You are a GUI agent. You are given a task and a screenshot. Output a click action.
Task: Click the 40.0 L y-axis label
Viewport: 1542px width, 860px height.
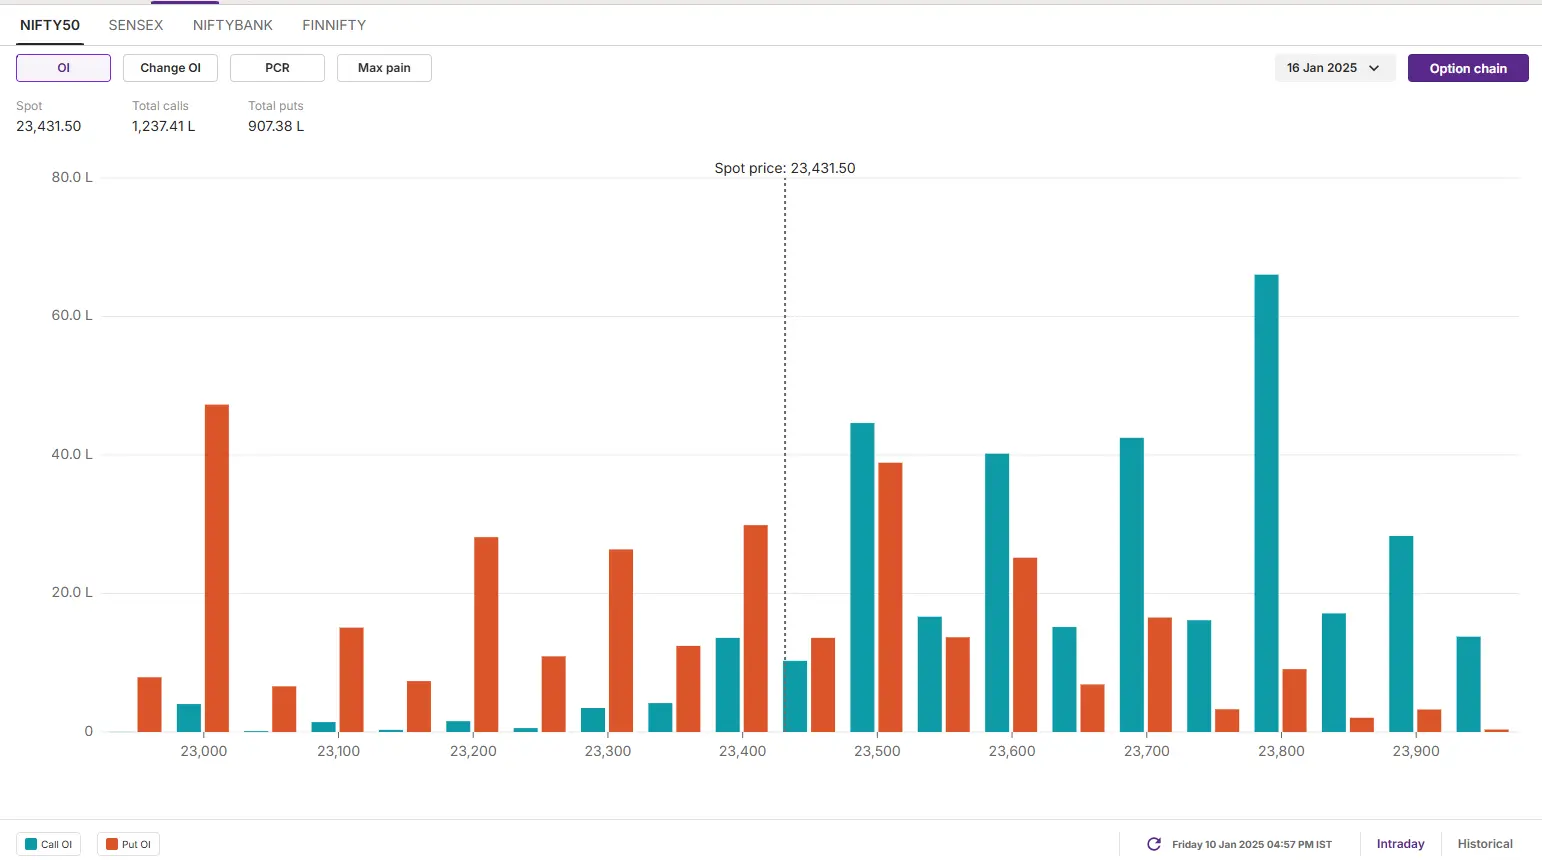pyautogui.click(x=72, y=454)
